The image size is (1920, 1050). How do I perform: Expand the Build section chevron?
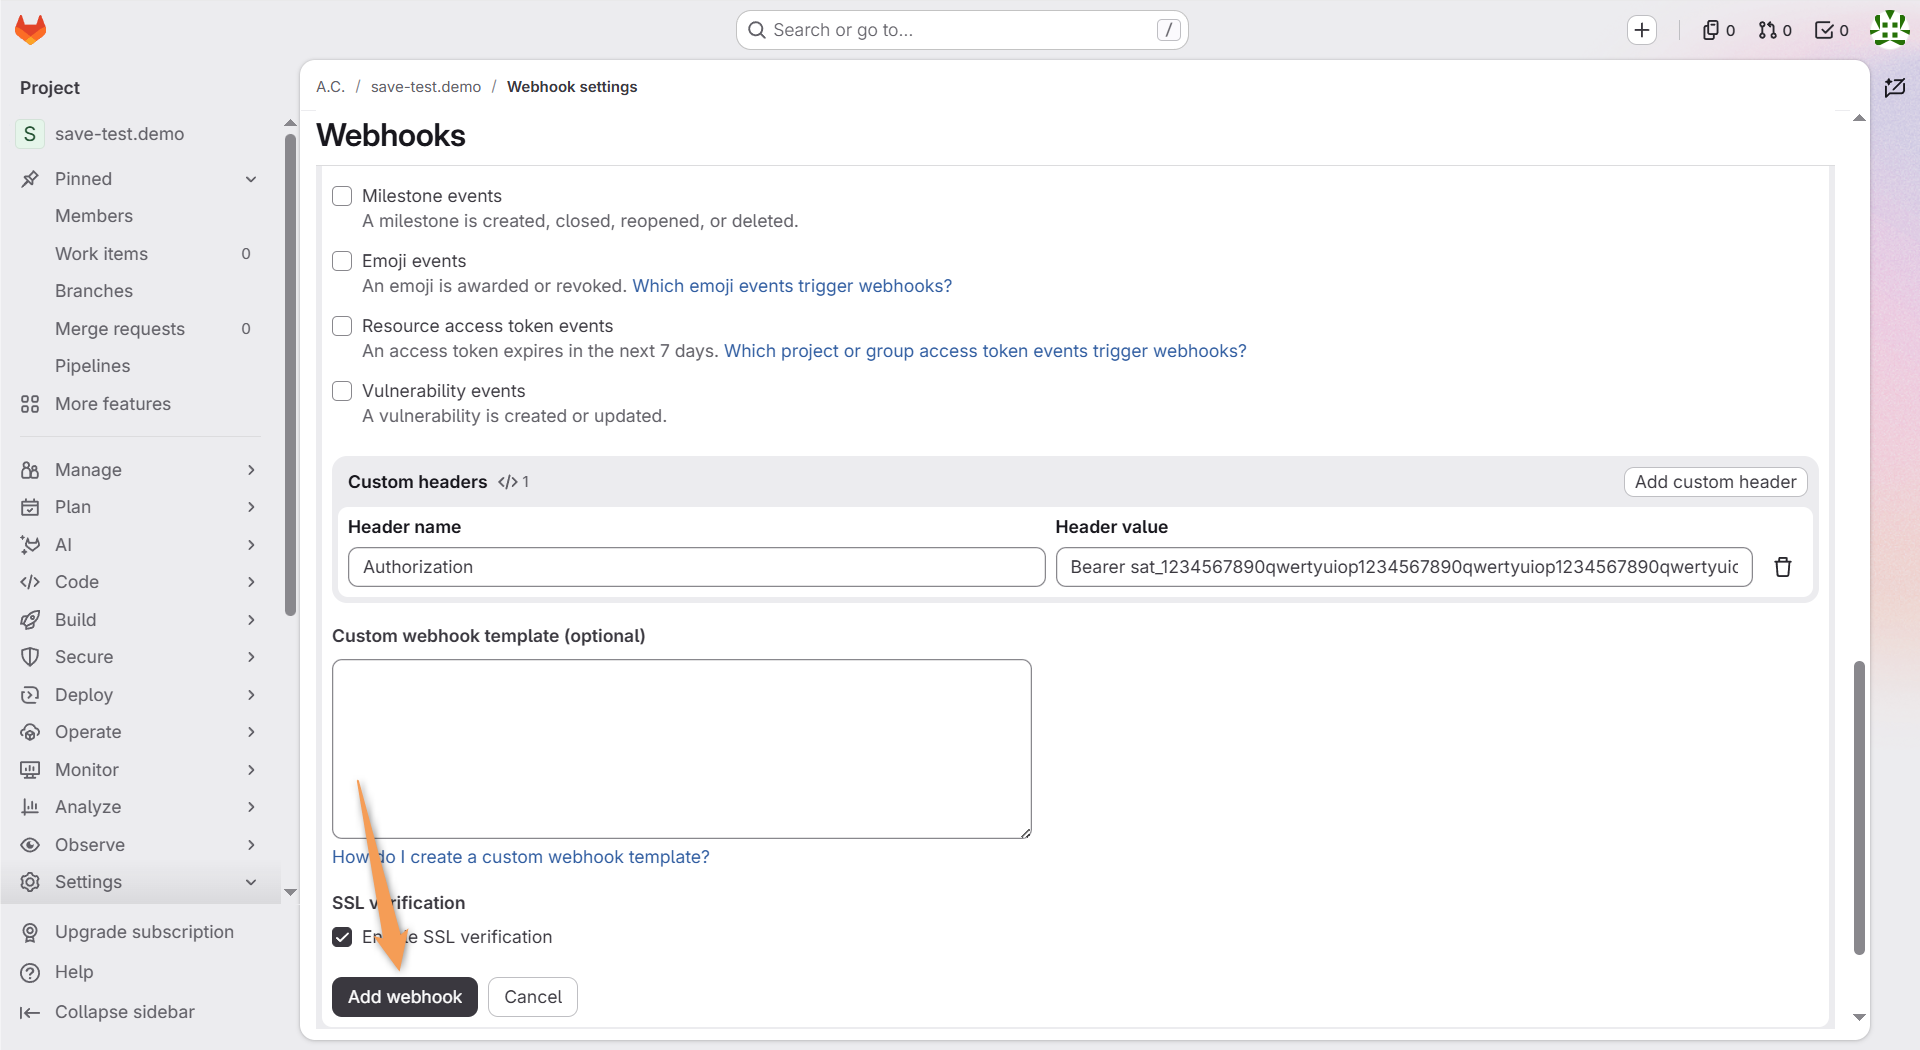(251, 620)
